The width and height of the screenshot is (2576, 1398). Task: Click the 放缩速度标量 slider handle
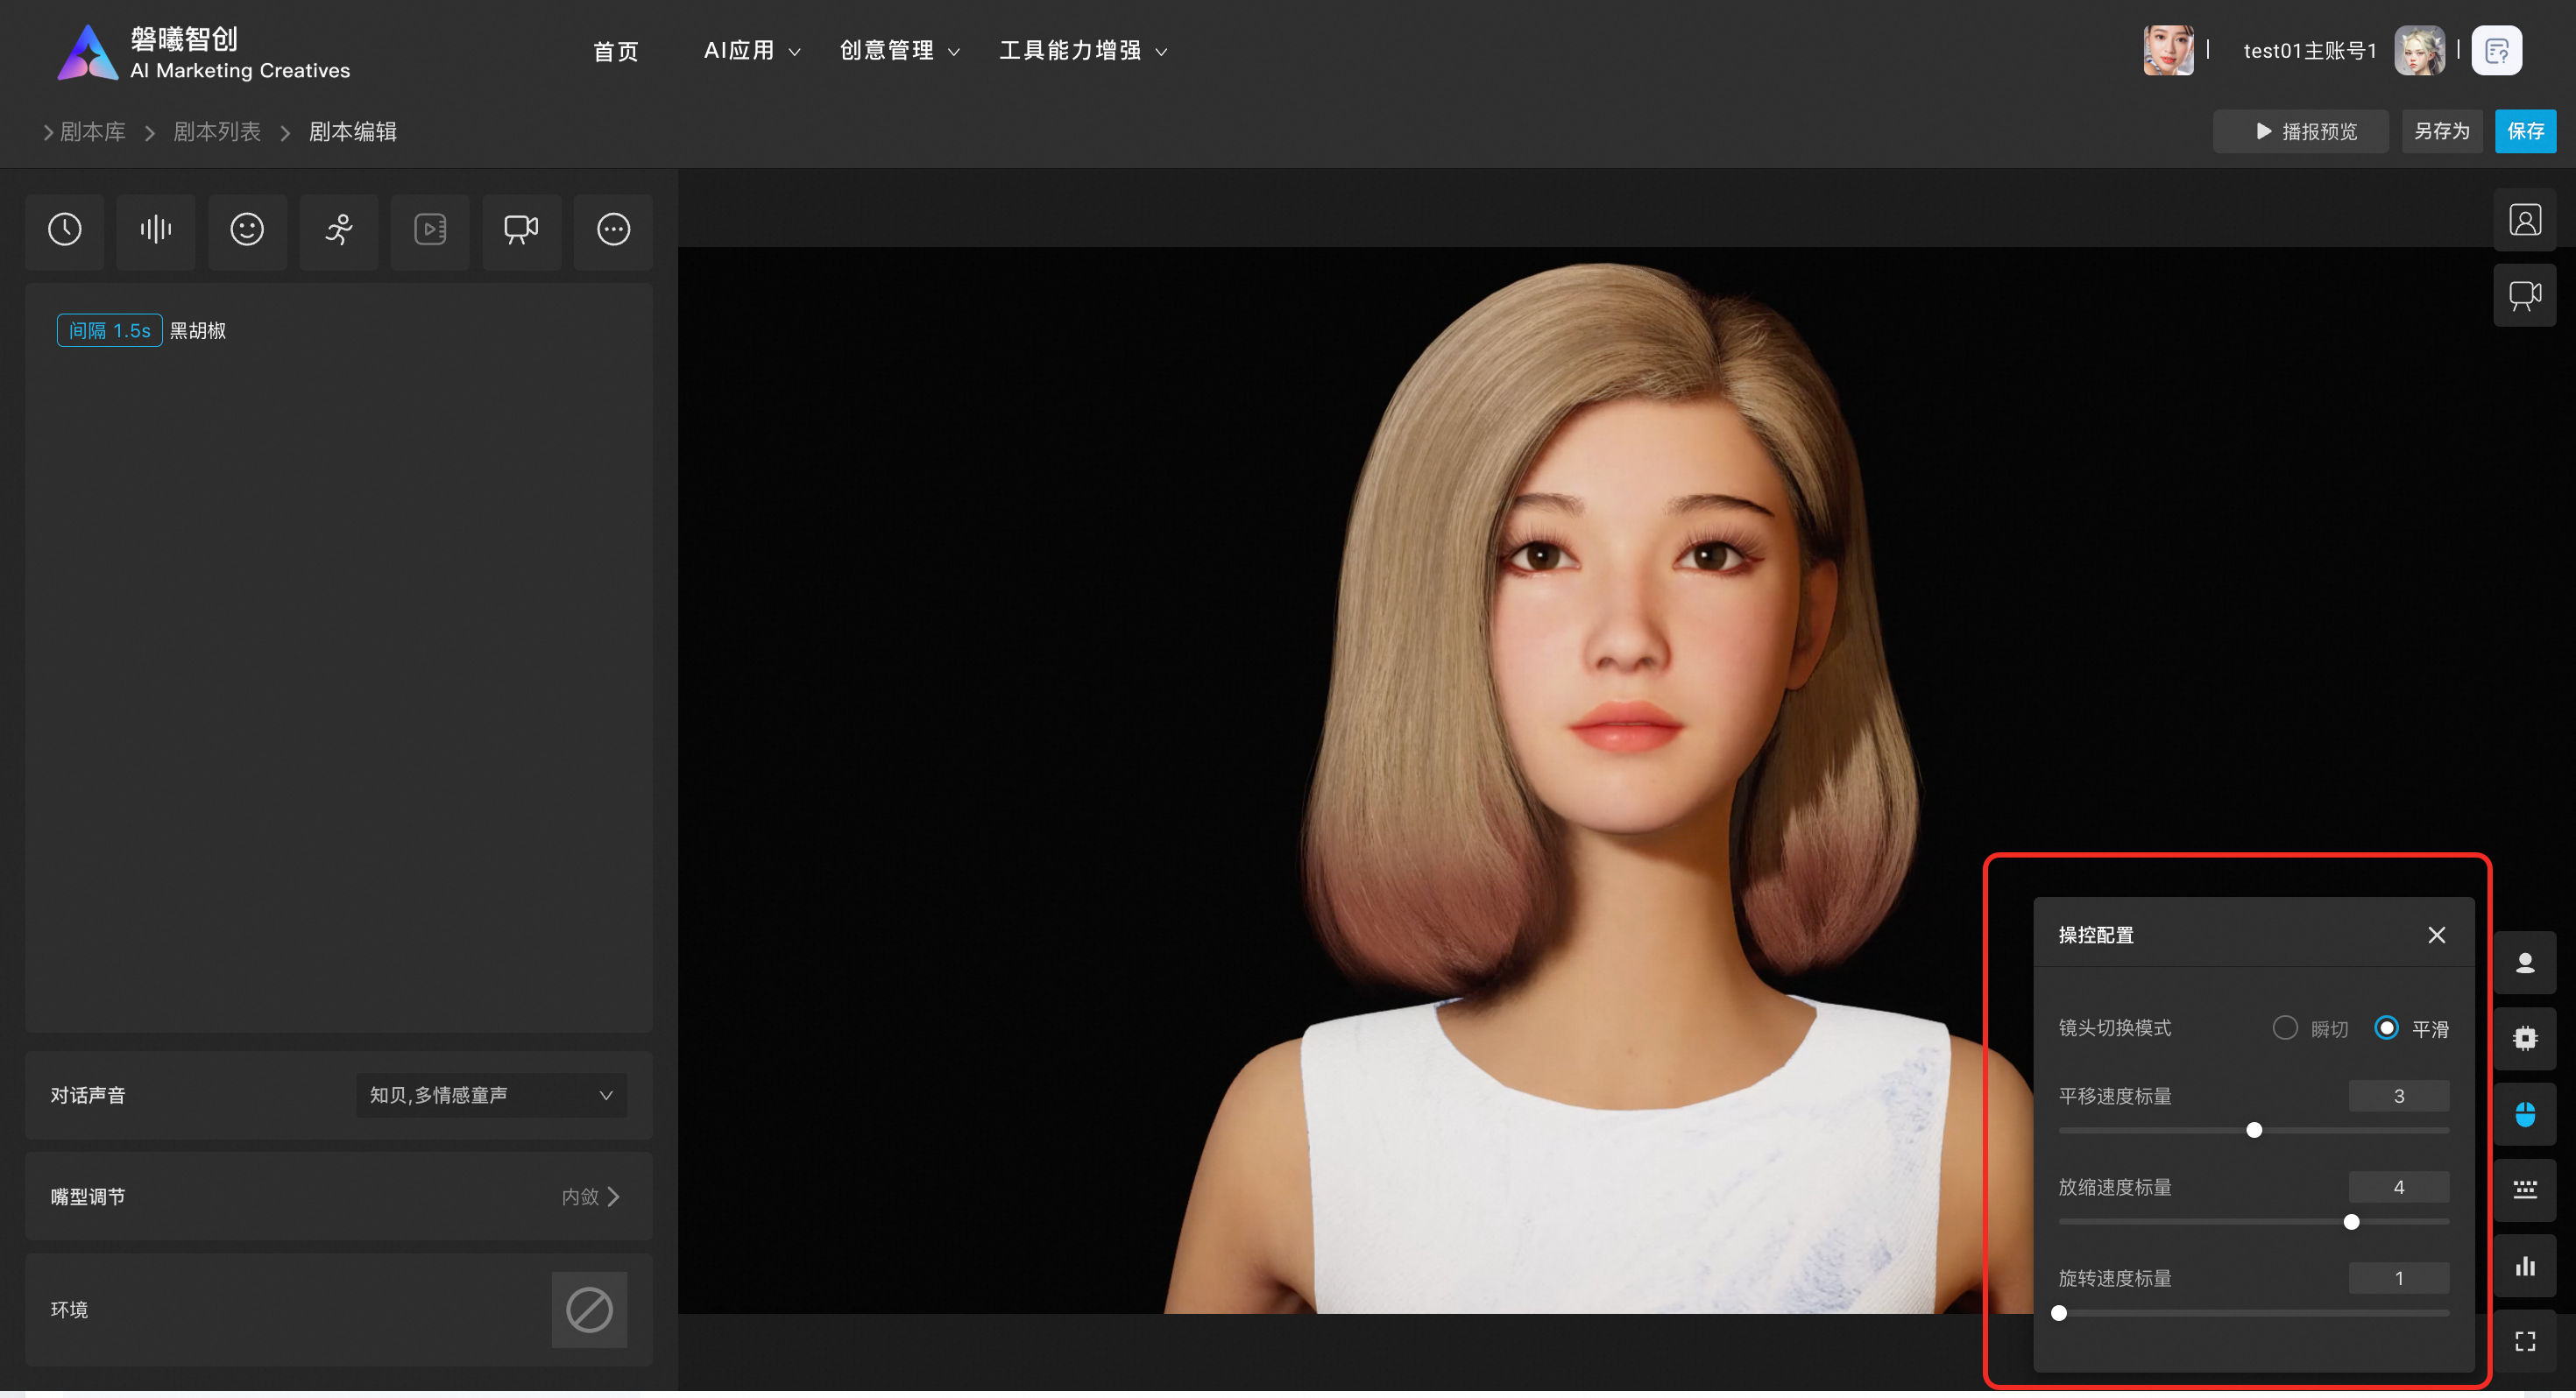pyautogui.click(x=2351, y=1222)
